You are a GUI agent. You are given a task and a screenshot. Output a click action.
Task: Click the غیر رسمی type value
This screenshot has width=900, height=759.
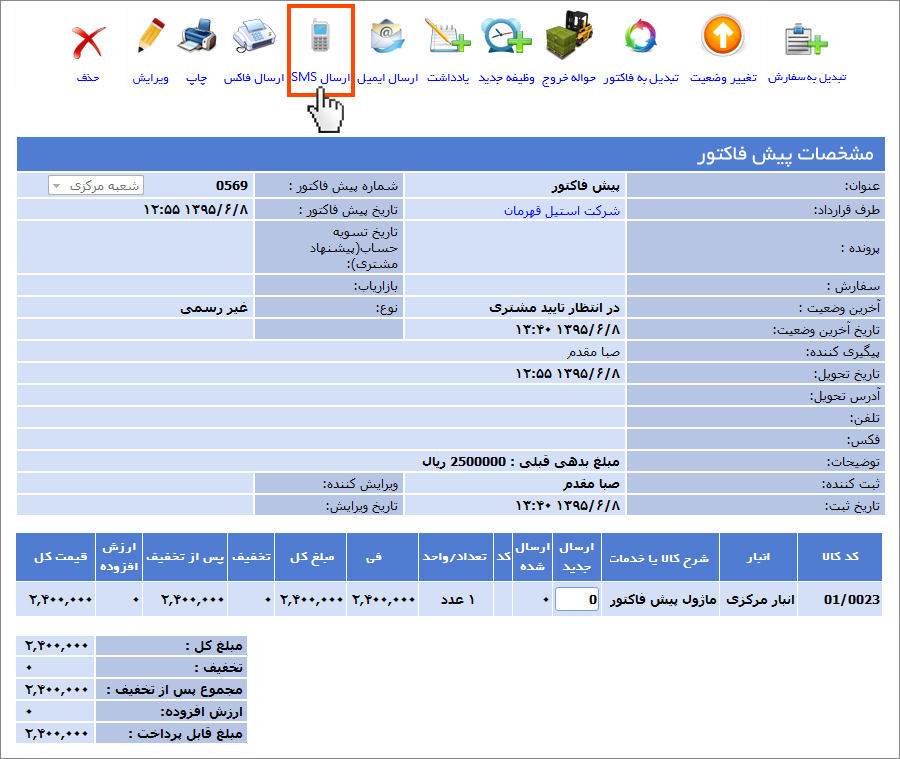[x=214, y=308]
